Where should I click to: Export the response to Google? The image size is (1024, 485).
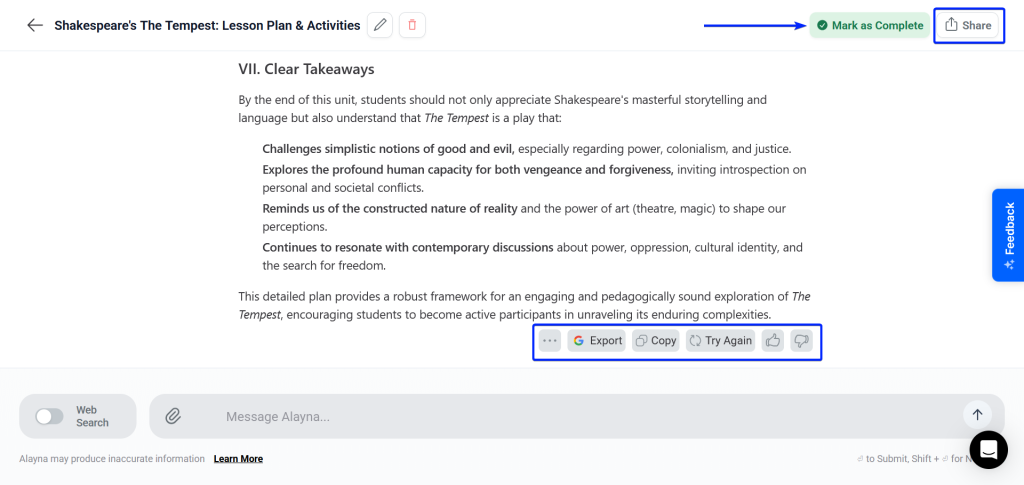pyautogui.click(x=597, y=341)
